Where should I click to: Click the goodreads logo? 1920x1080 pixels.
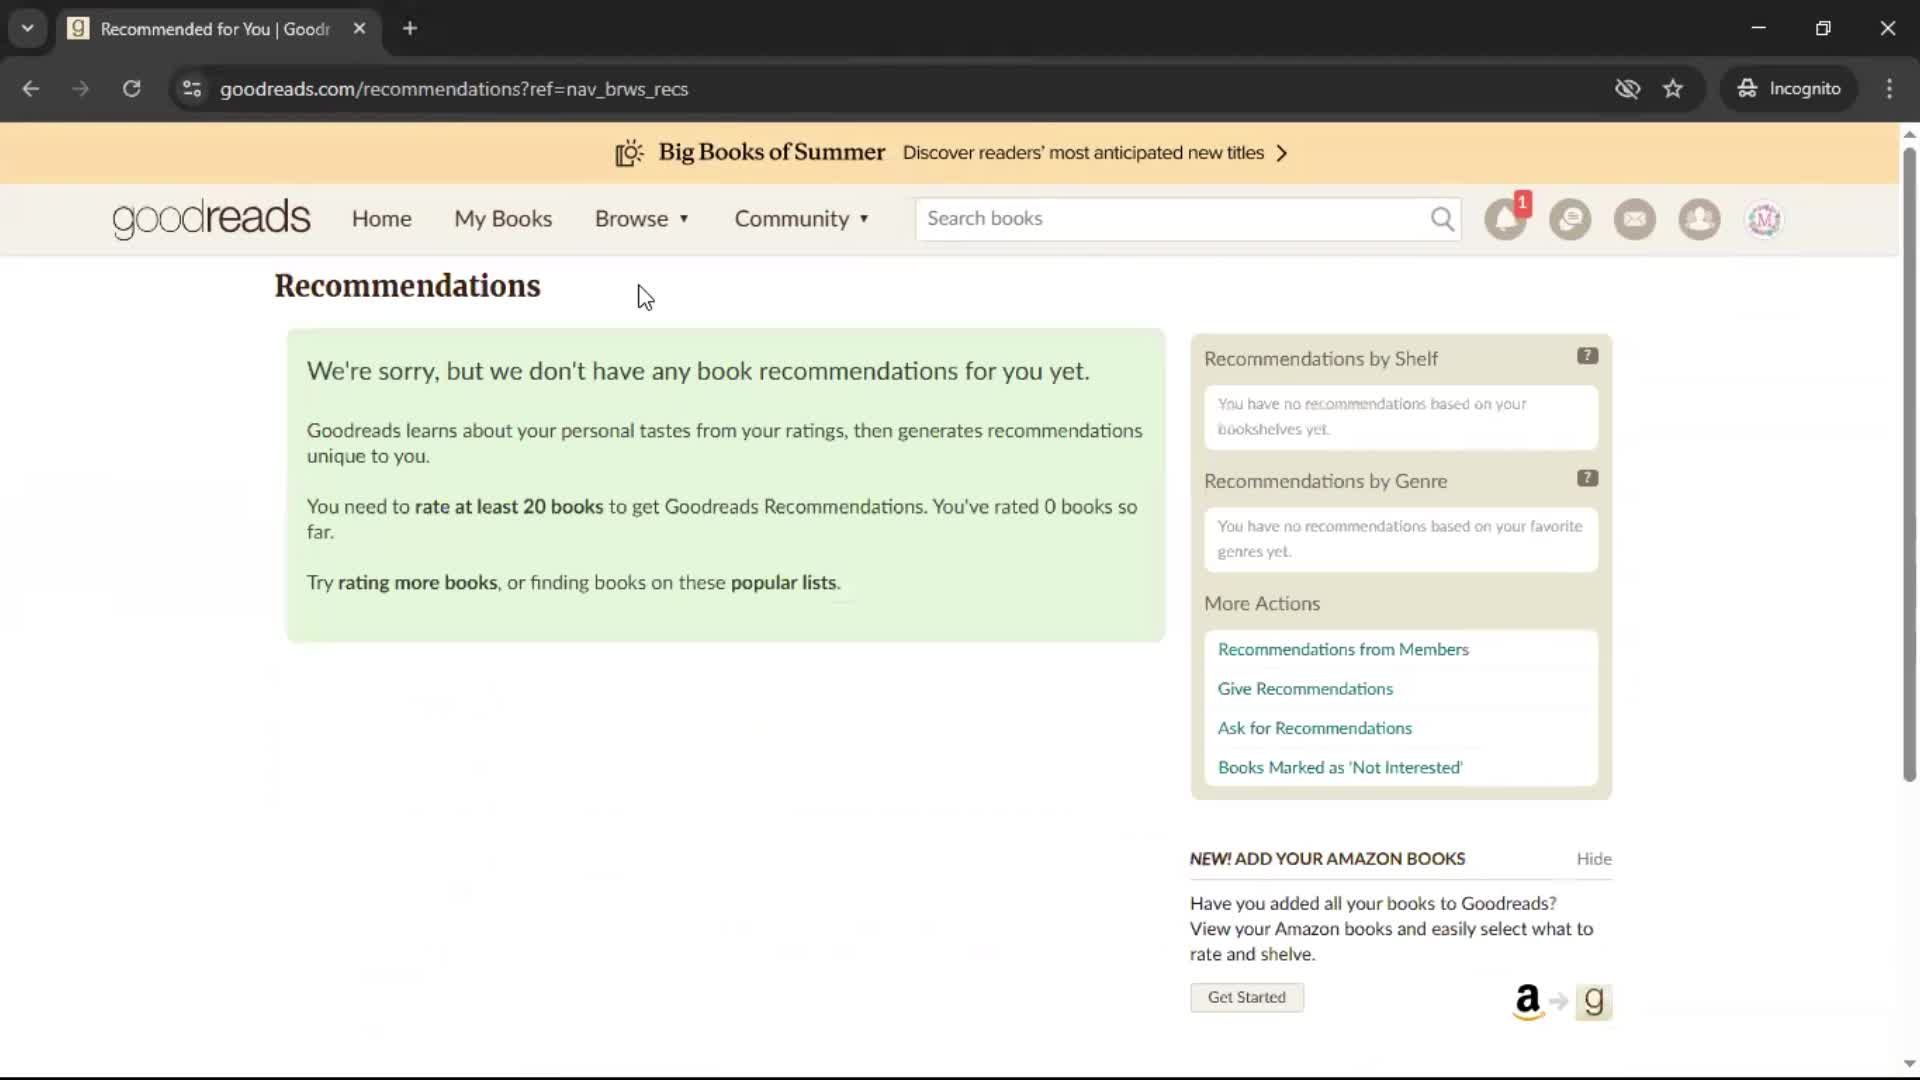pyautogui.click(x=211, y=219)
